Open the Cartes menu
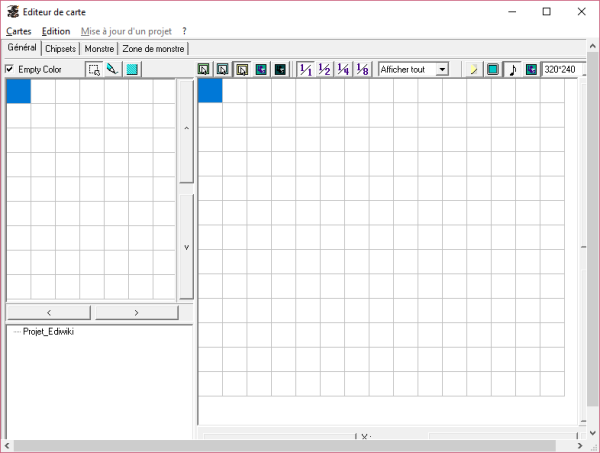The height and width of the screenshot is (453, 600). click(x=18, y=31)
